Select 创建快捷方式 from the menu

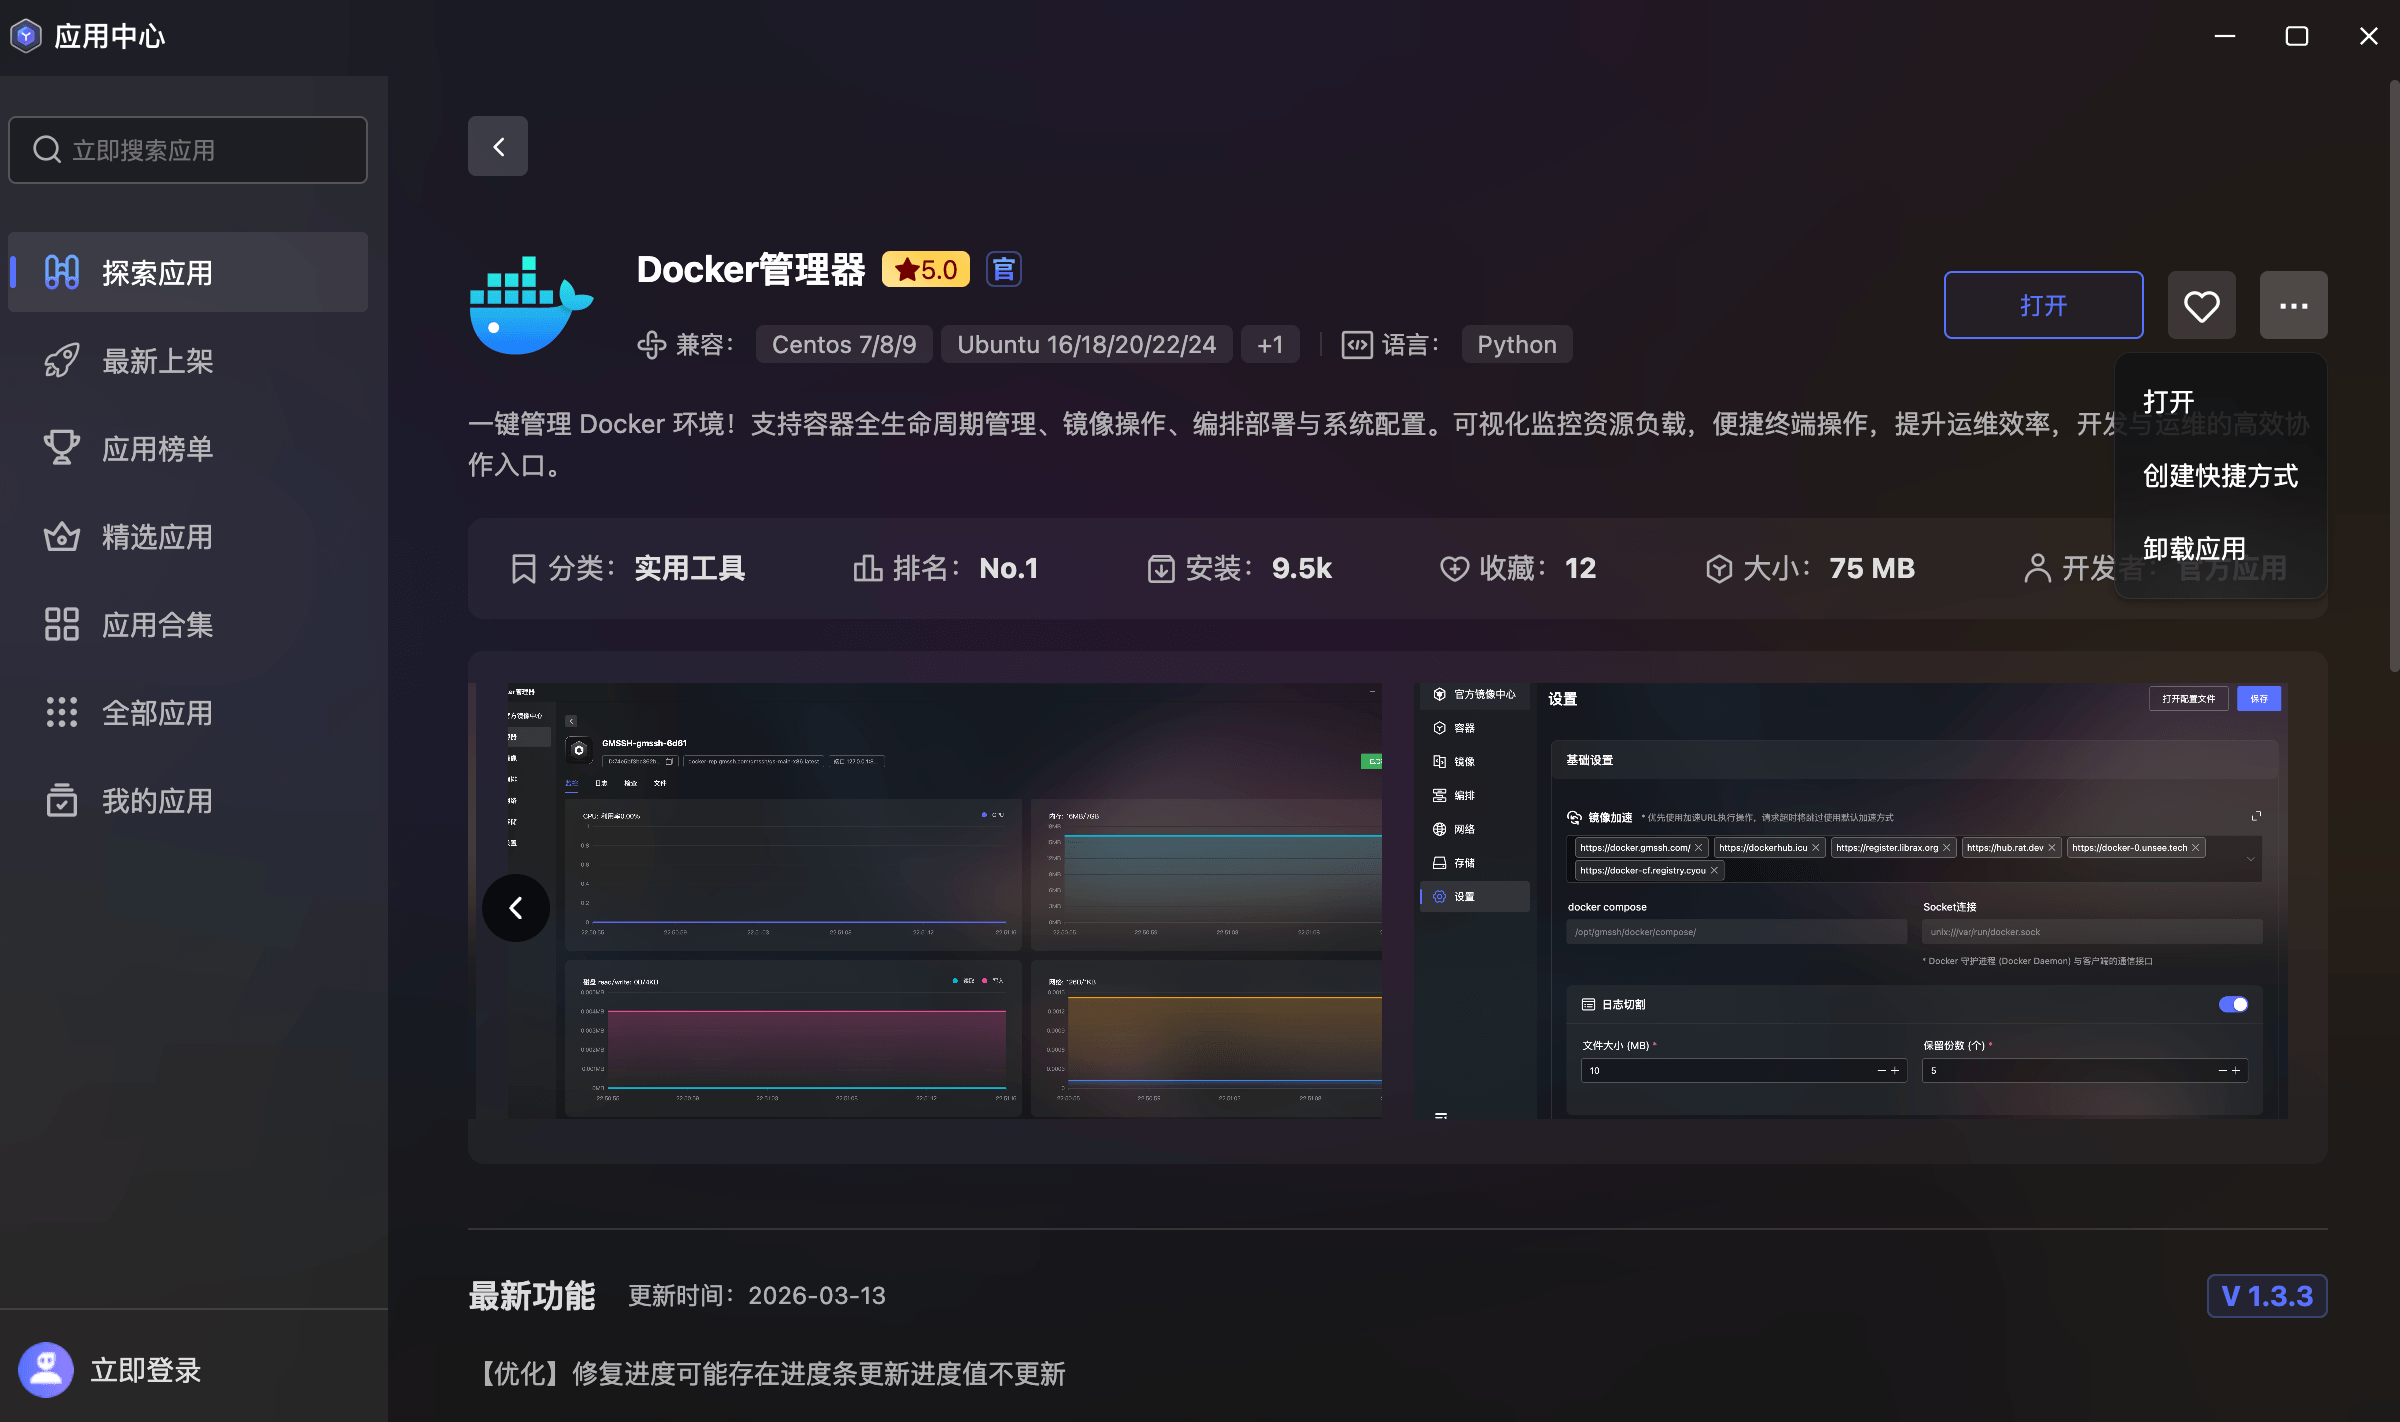point(2220,476)
